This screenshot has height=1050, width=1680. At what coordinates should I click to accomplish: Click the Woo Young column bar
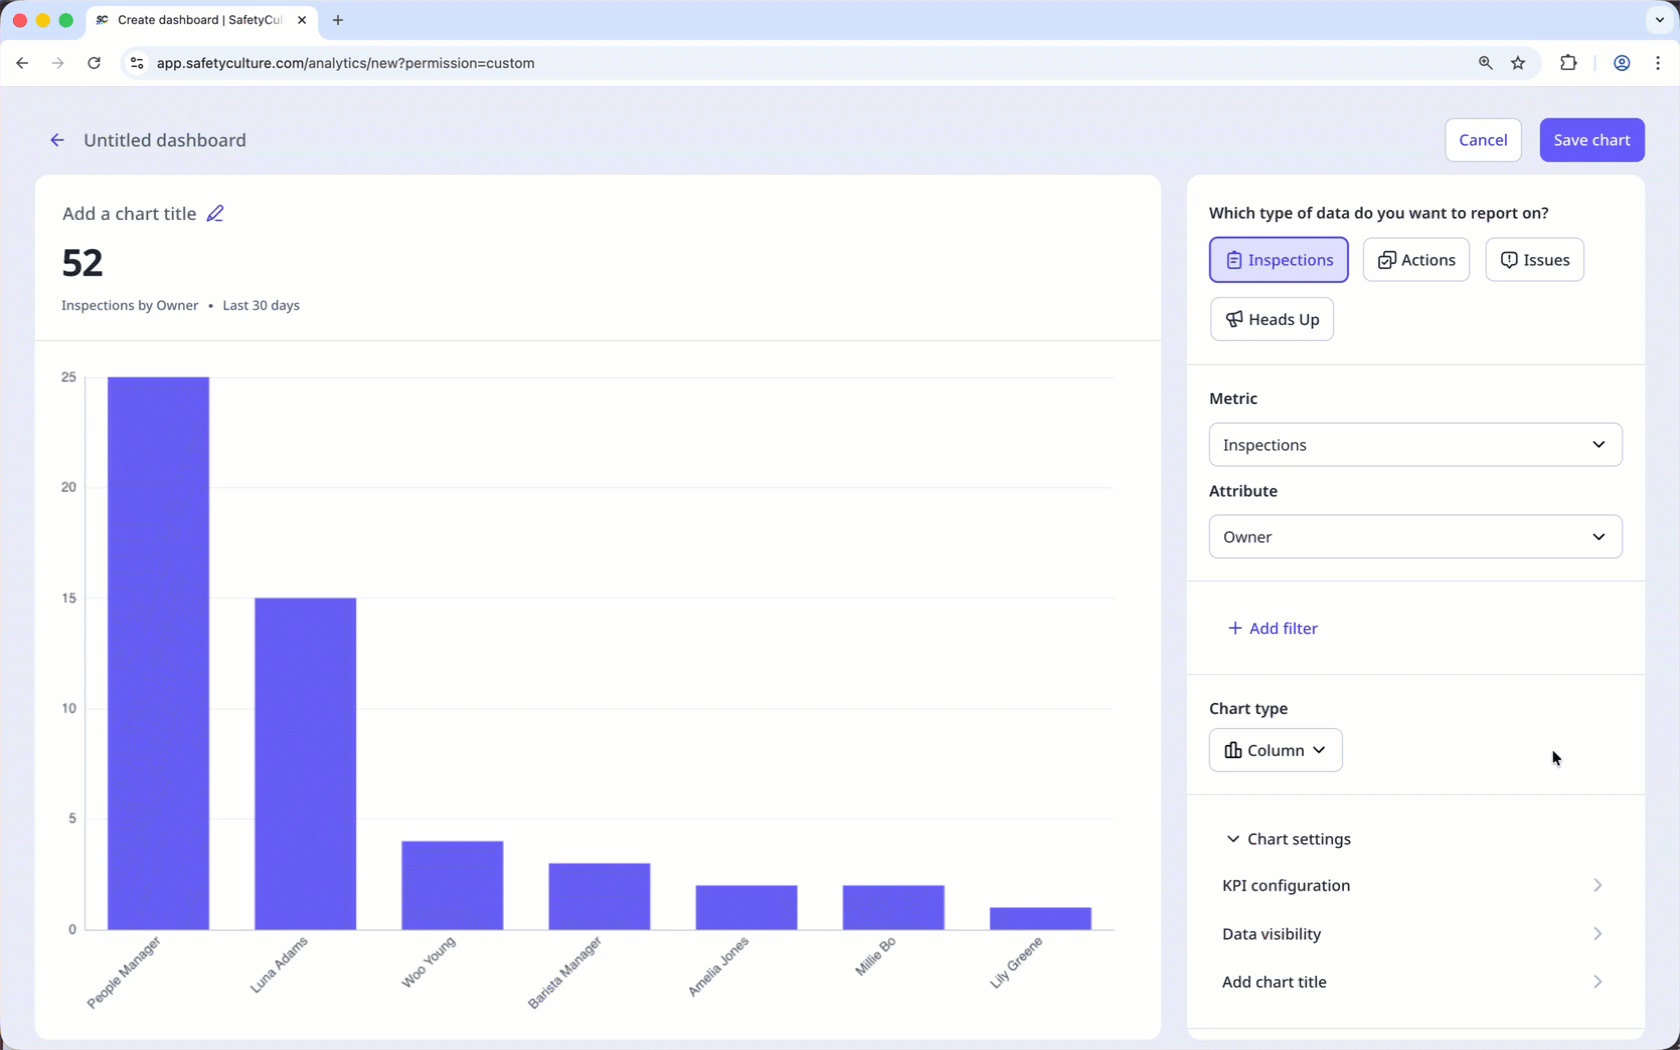click(453, 885)
